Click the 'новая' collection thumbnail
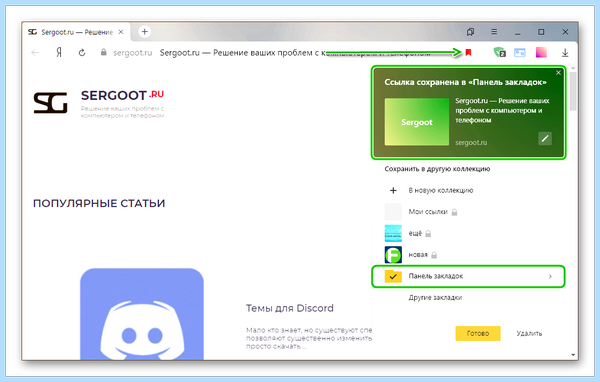 tap(393, 255)
